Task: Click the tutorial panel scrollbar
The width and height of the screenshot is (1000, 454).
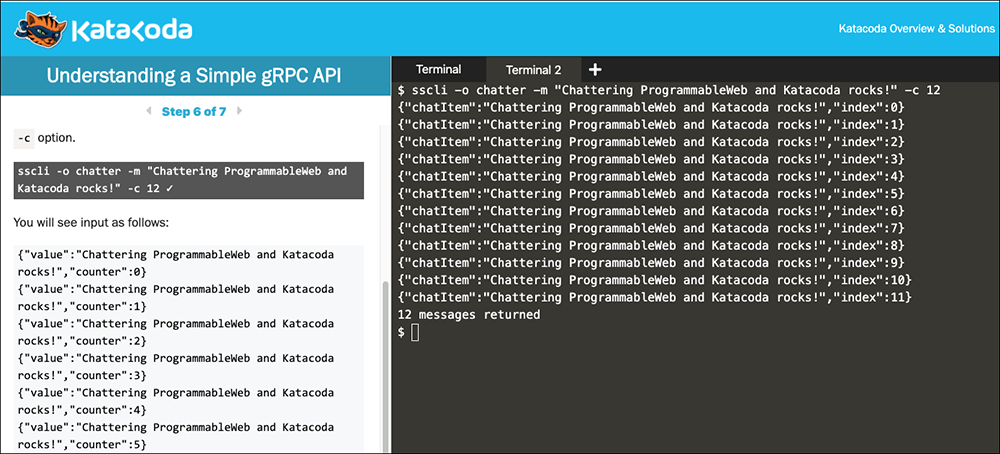Action: [385, 367]
